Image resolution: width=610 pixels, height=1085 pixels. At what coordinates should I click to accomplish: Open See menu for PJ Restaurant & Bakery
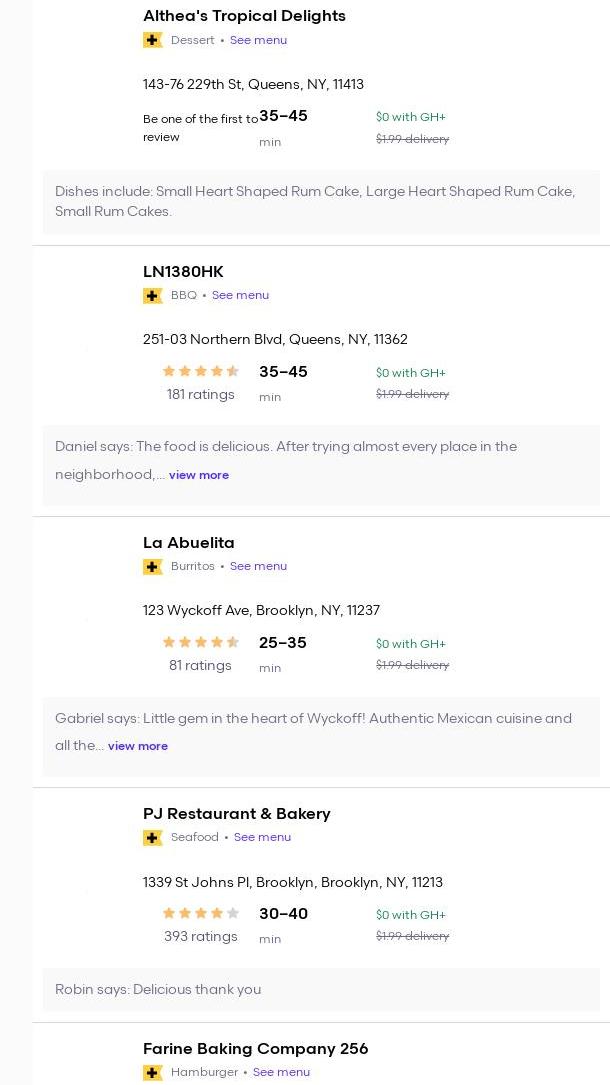tap(262, 837)
